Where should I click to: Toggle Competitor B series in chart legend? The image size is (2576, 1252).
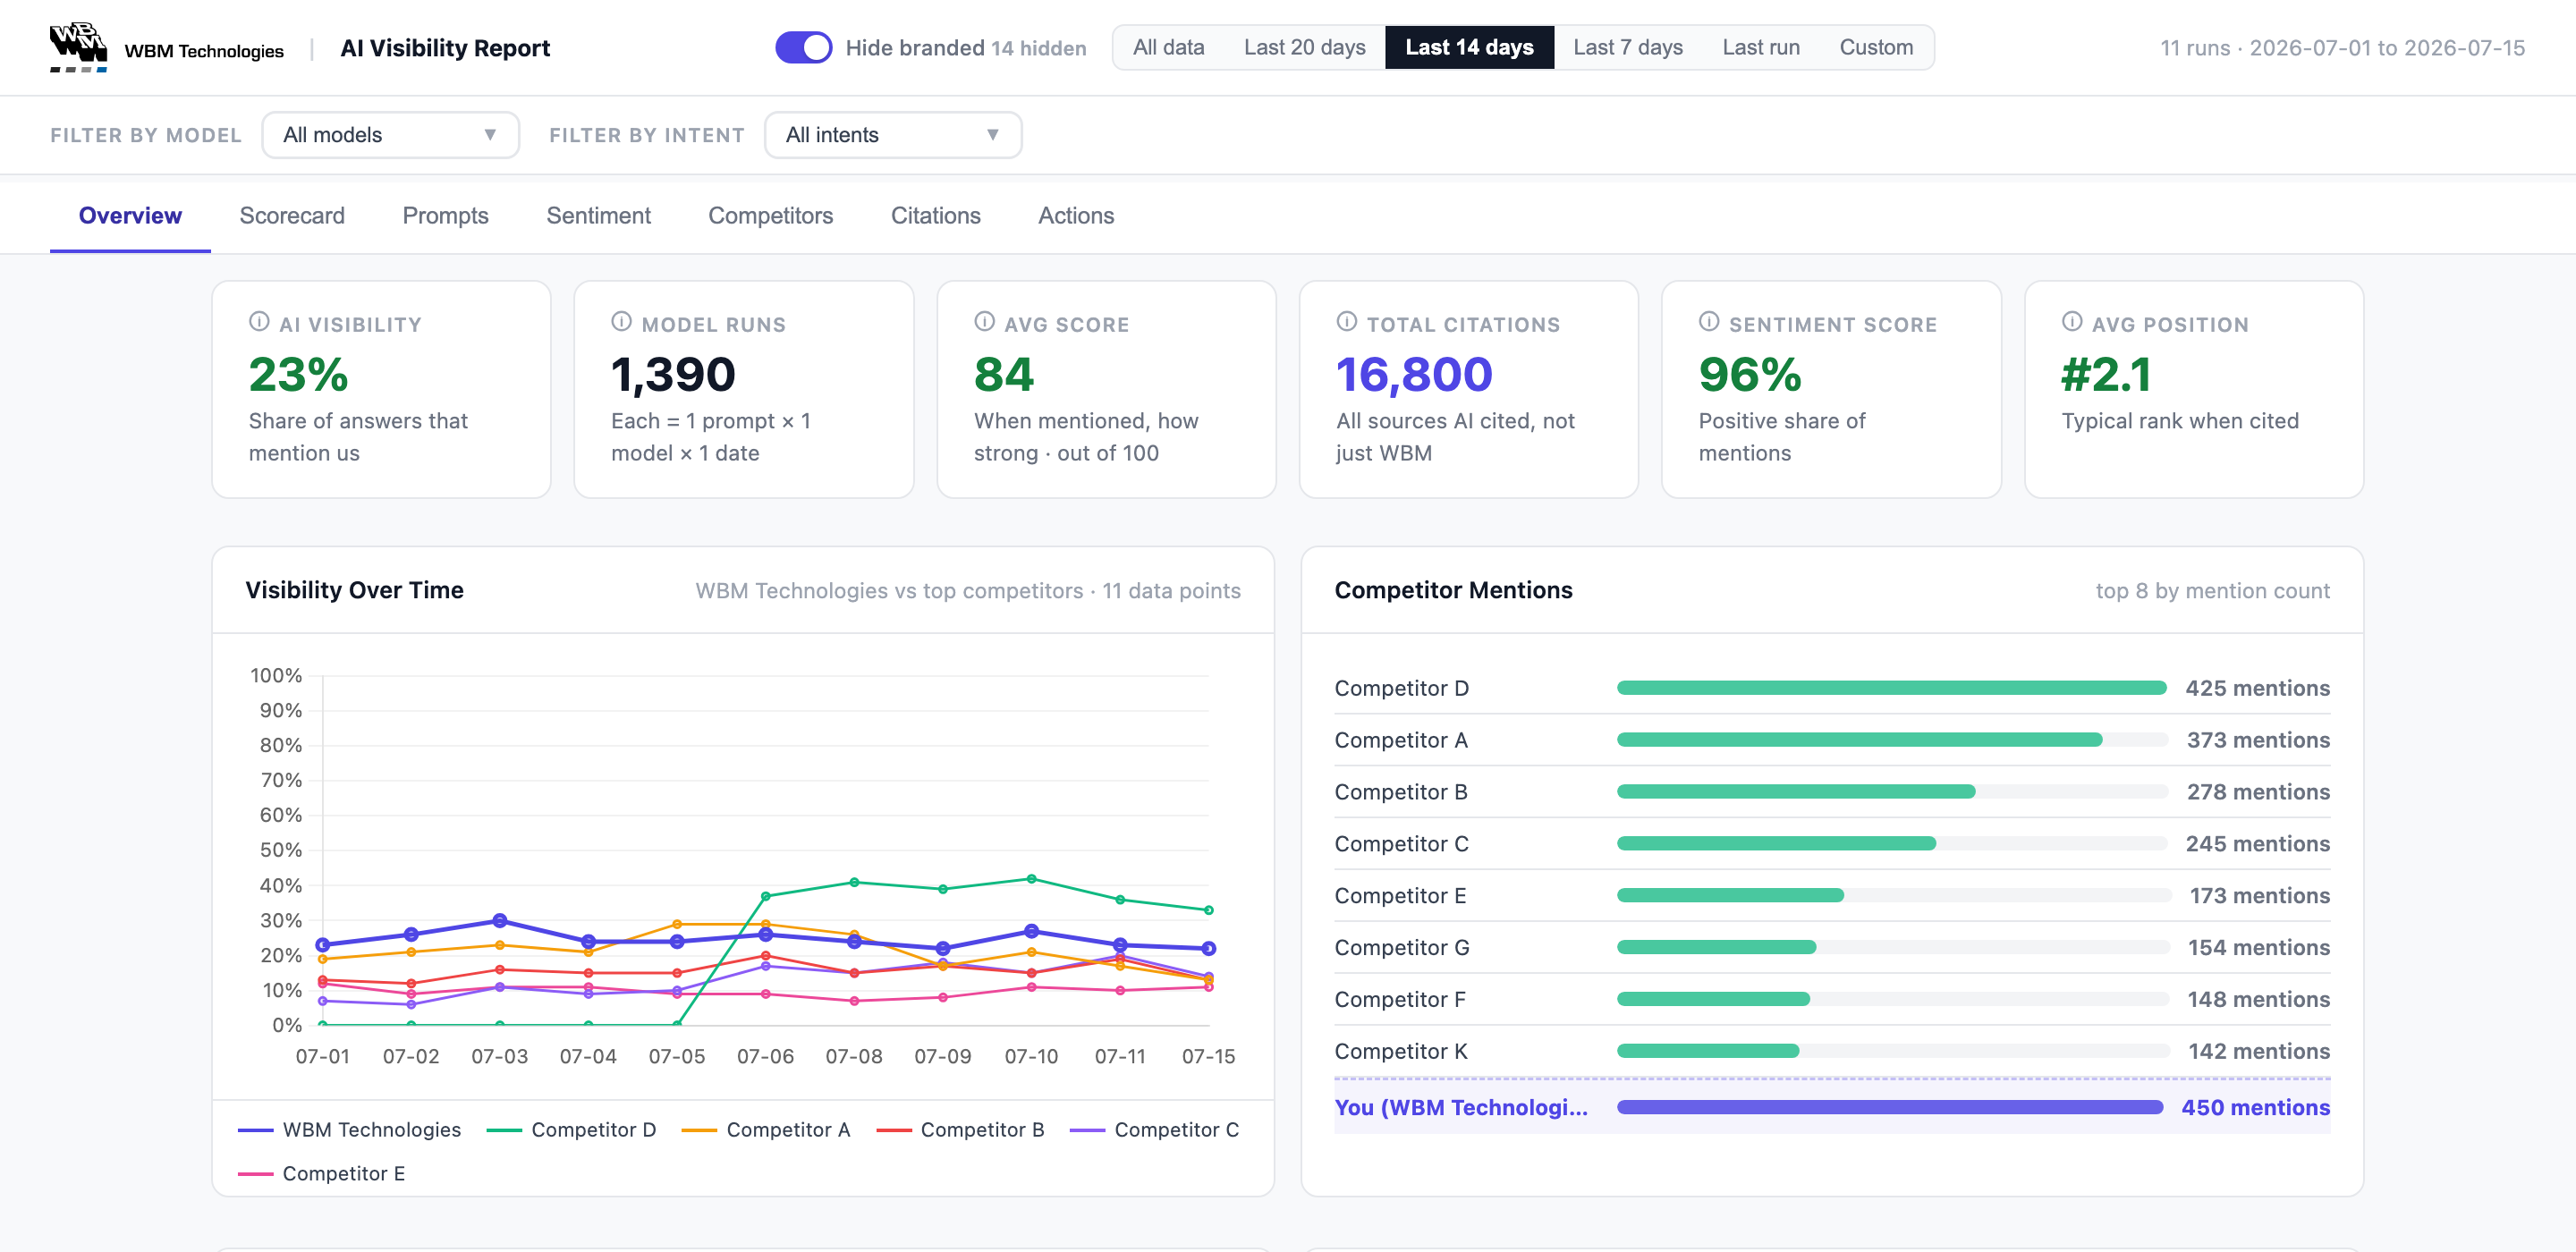[960, 1130]
